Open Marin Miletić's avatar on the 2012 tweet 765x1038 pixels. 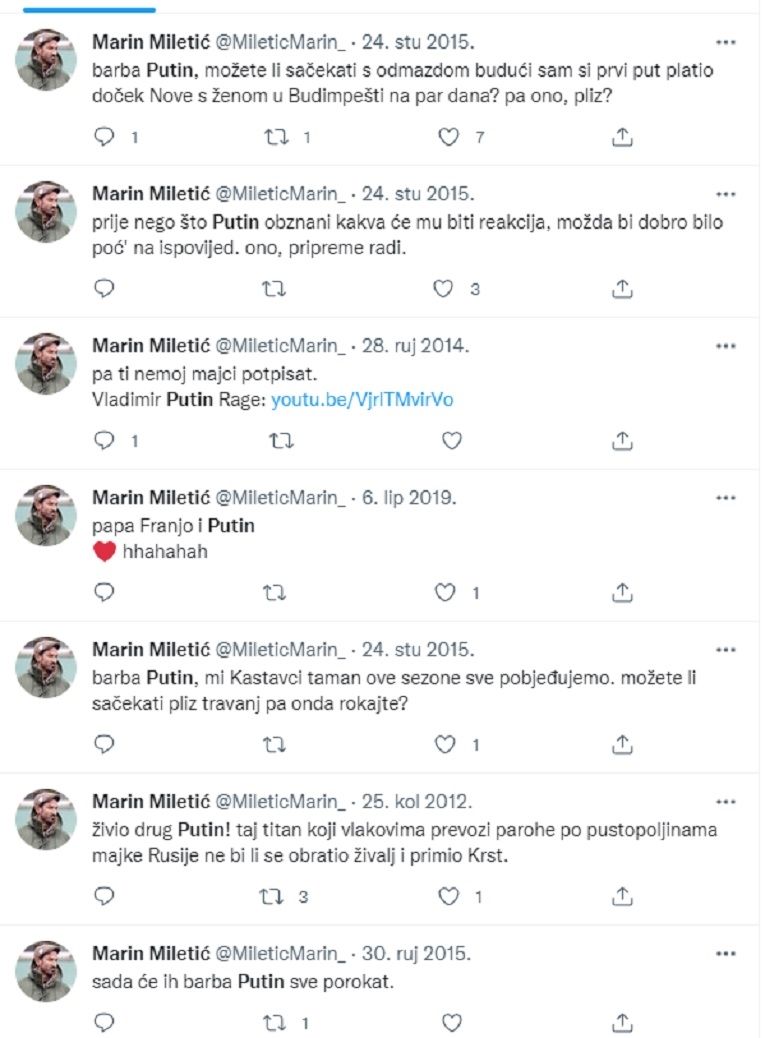[46, 819]
